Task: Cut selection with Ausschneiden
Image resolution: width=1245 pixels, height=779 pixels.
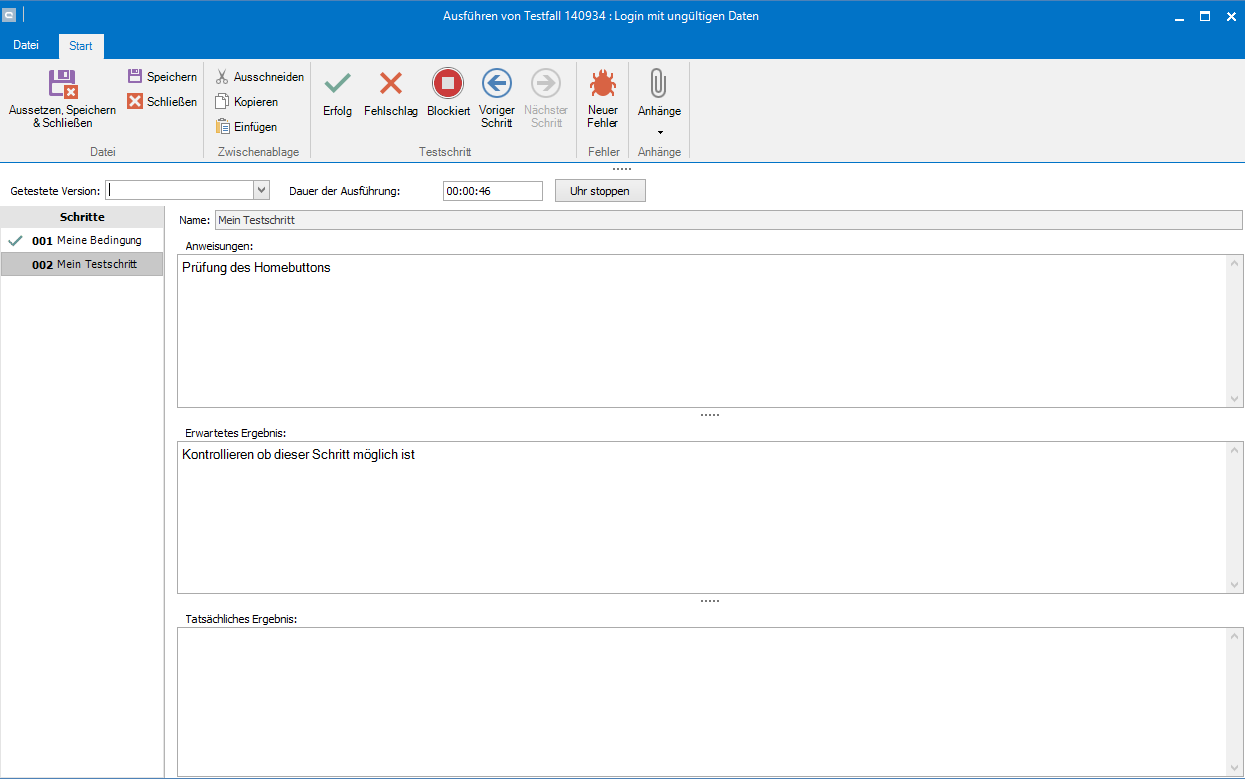Action: click(x=222, y=77)
